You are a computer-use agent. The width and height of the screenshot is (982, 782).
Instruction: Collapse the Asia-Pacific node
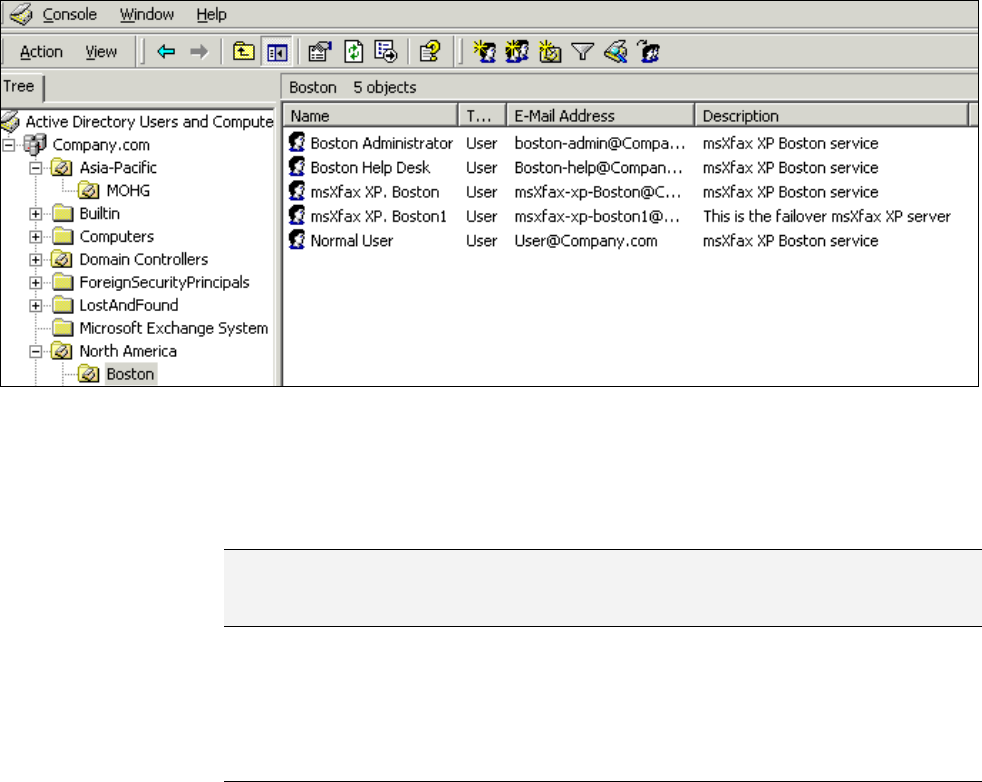(x=36, y=168)
